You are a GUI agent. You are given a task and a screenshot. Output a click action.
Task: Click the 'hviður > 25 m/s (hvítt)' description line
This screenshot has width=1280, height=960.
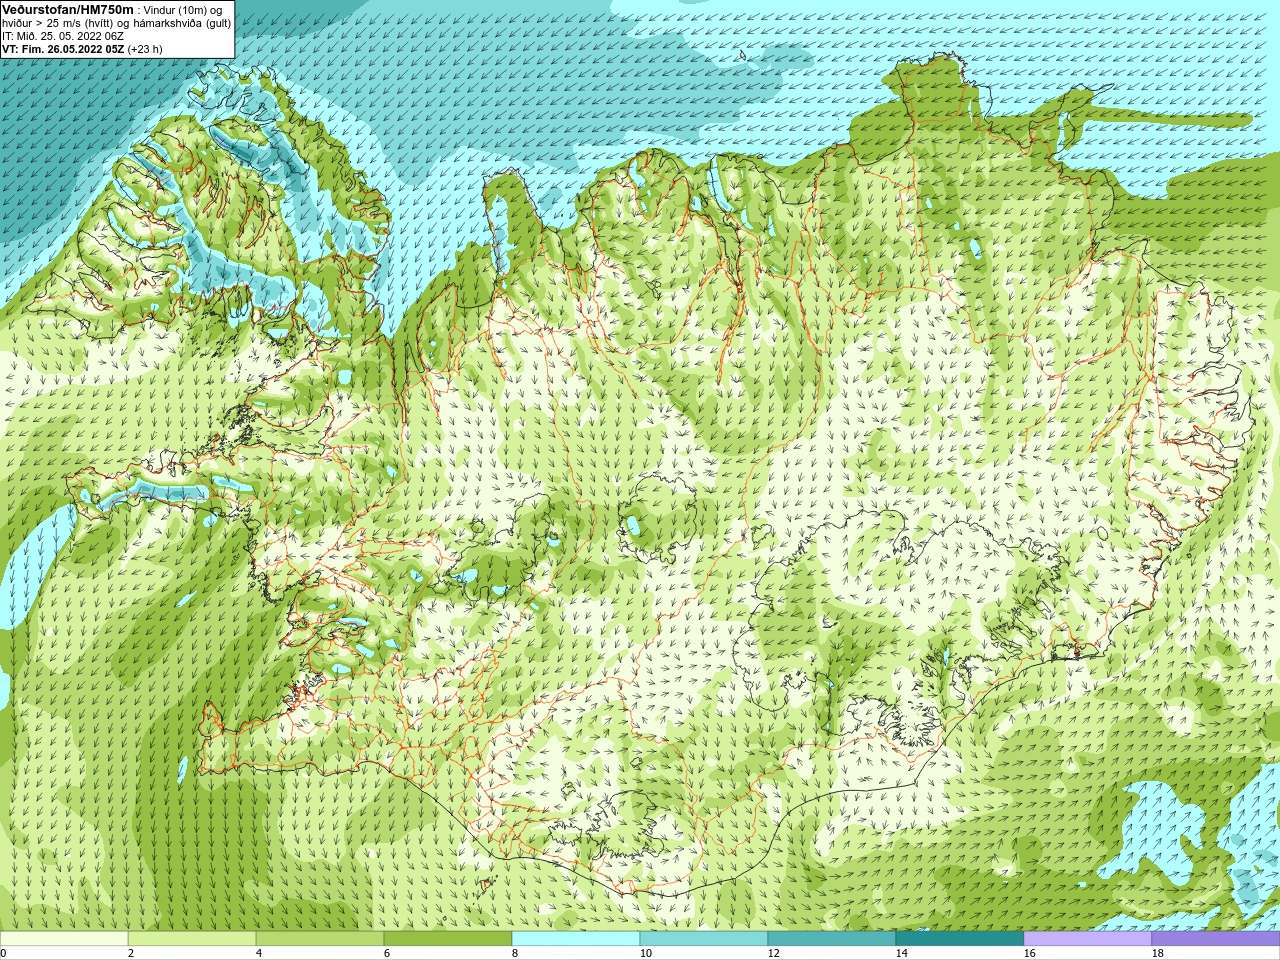point(60,23)
